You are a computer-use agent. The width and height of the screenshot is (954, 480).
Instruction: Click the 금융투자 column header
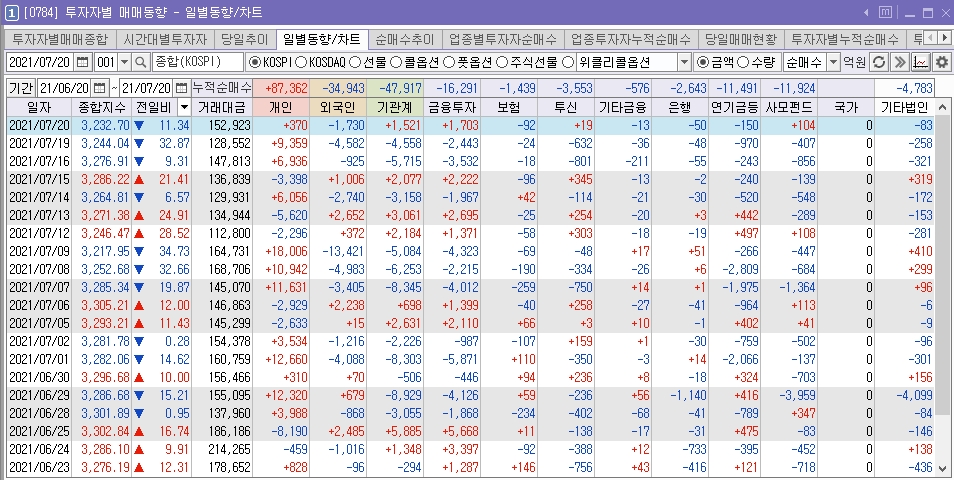point(452,108)
